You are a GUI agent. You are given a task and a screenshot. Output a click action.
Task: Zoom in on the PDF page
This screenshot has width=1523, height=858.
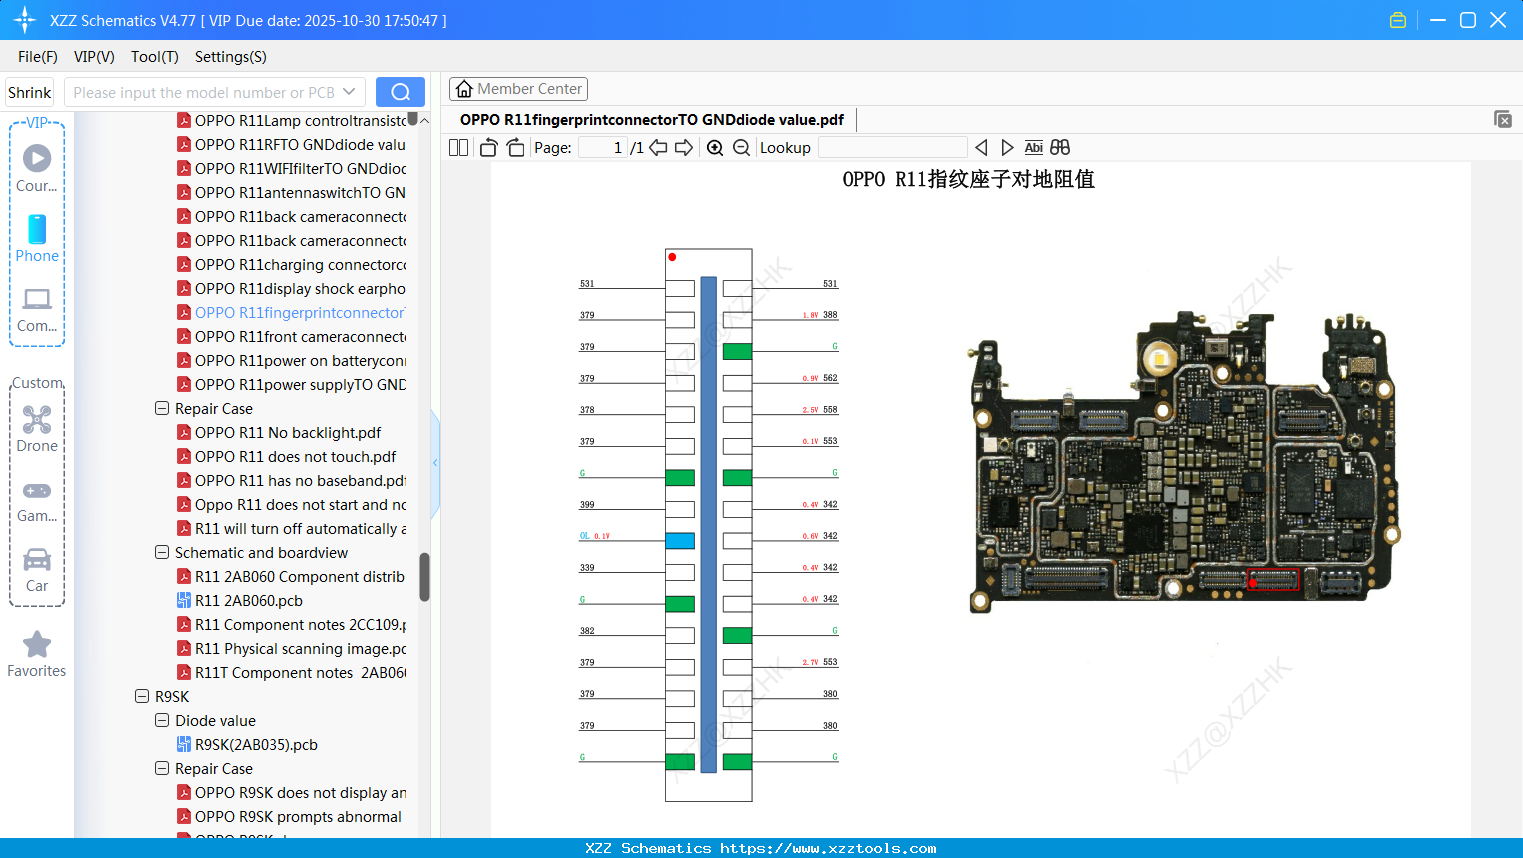click(x=716, y=147)
